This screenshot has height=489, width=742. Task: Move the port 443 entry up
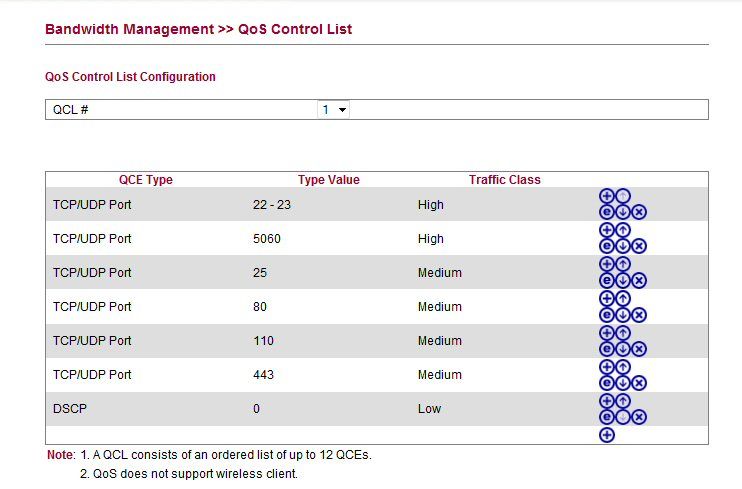click(623, 367)
